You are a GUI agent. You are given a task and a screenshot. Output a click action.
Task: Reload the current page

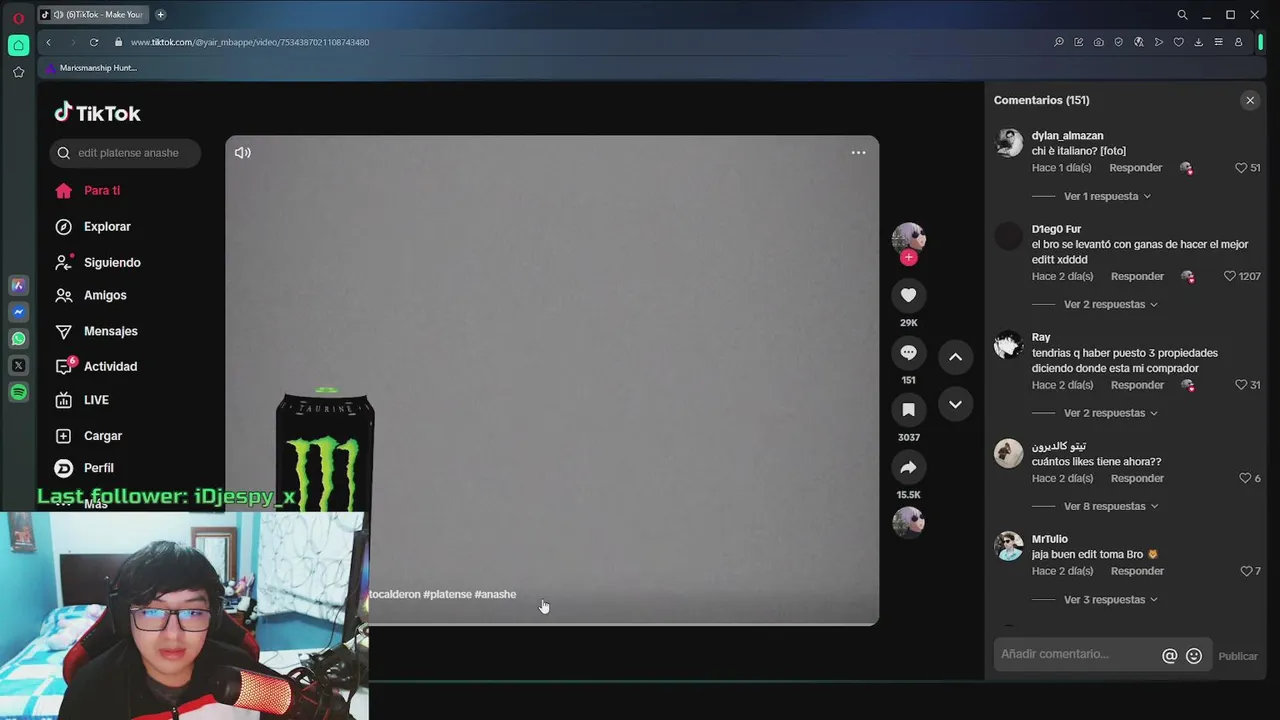click(94, 42)
